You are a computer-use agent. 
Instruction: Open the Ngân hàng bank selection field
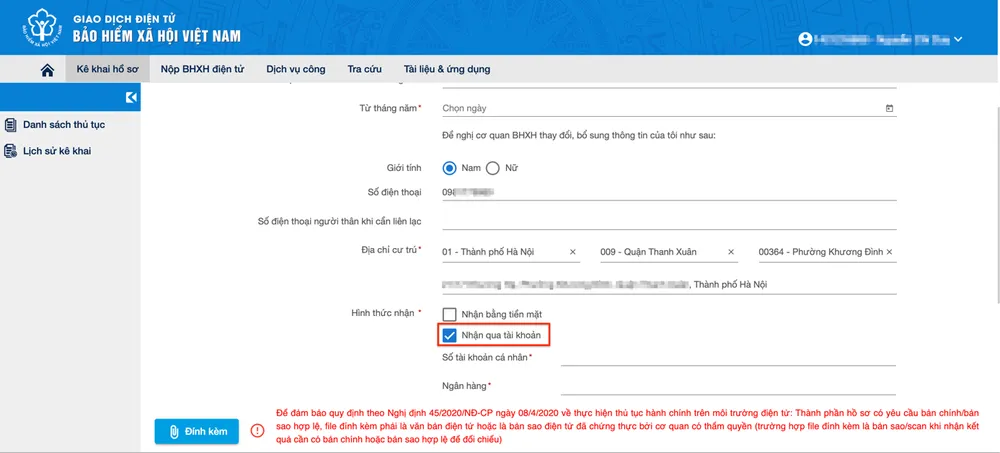click(x=728, y=386)
